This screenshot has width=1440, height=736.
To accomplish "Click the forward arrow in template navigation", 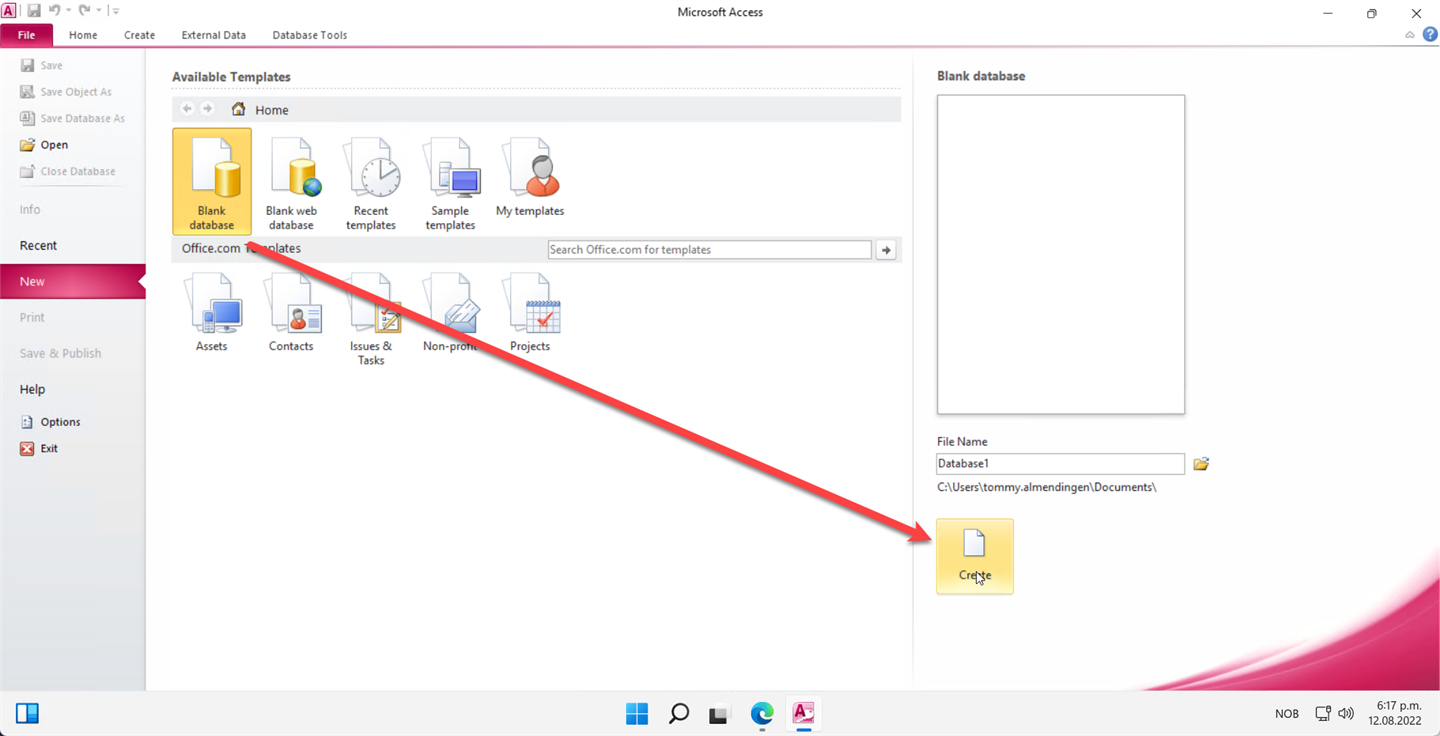I will click(x=207, y=109).
